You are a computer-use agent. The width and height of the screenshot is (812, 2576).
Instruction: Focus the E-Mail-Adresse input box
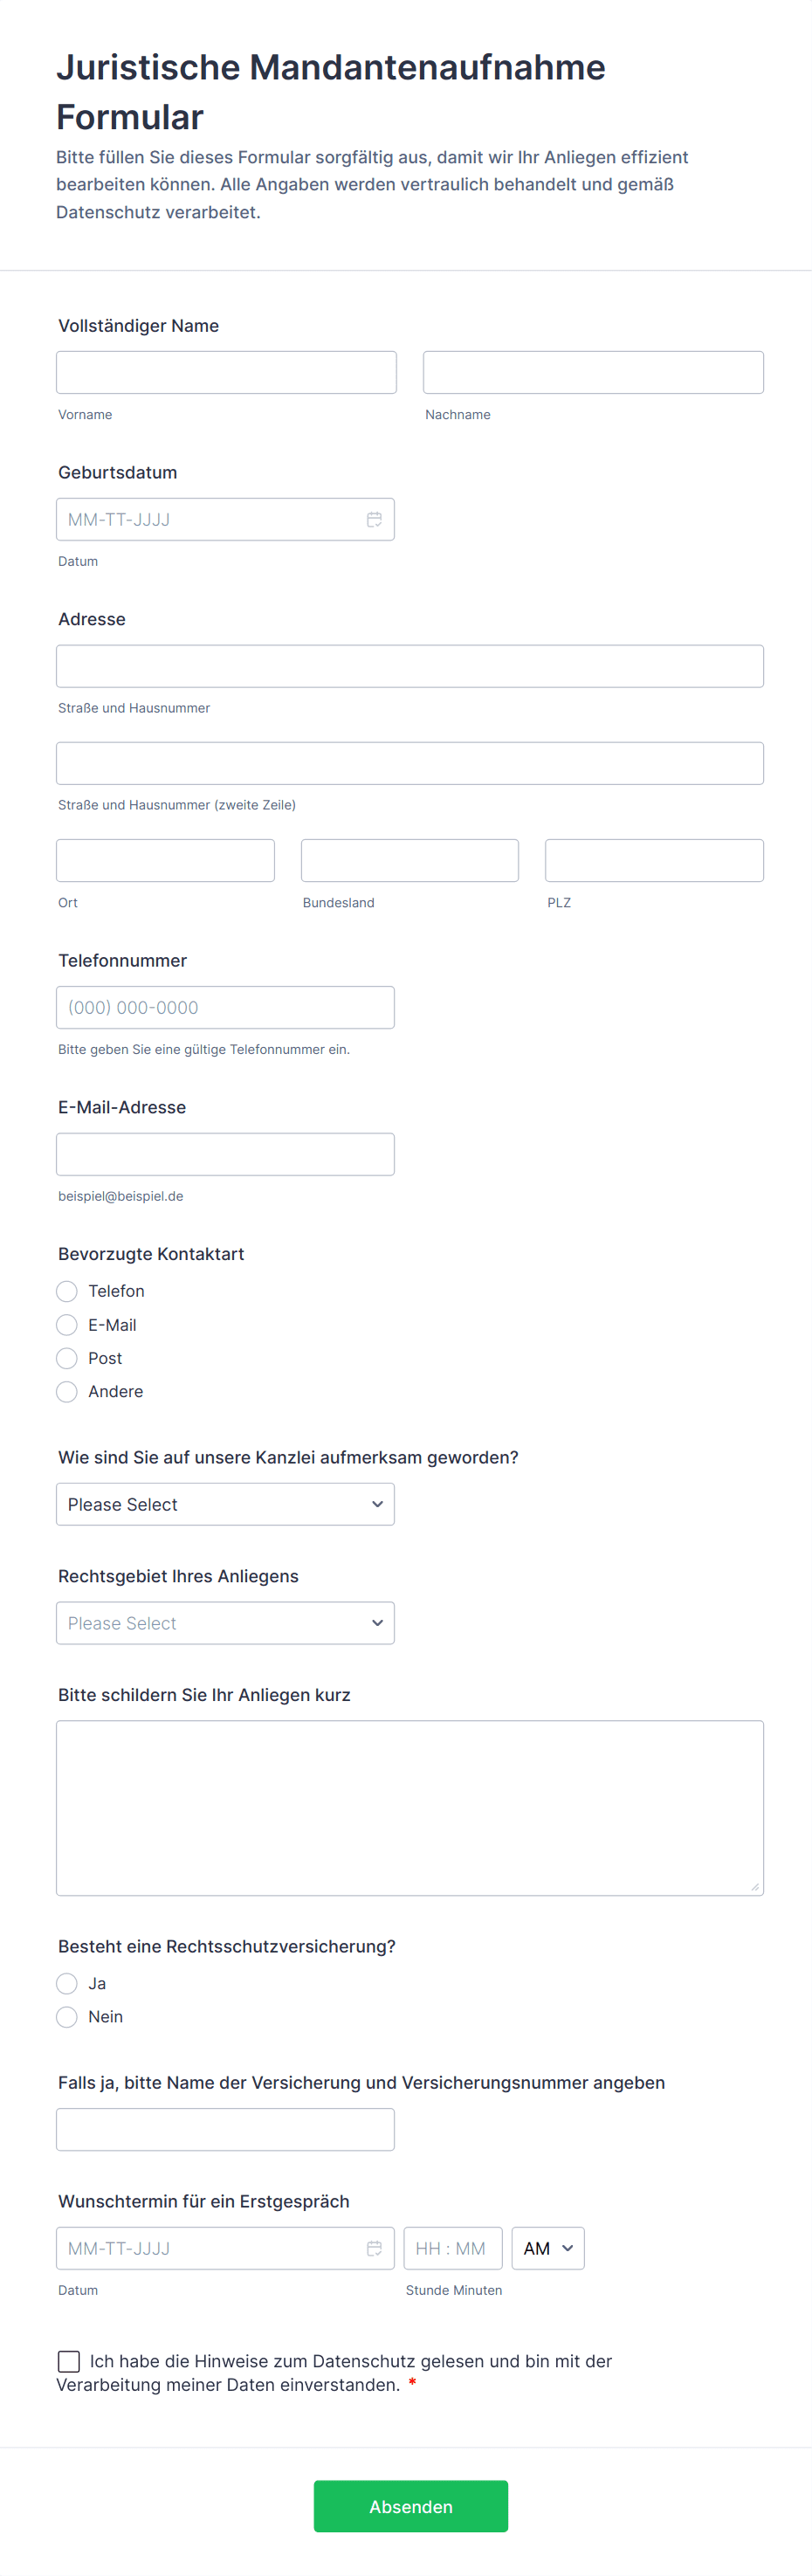click(x=225, y=1154)
